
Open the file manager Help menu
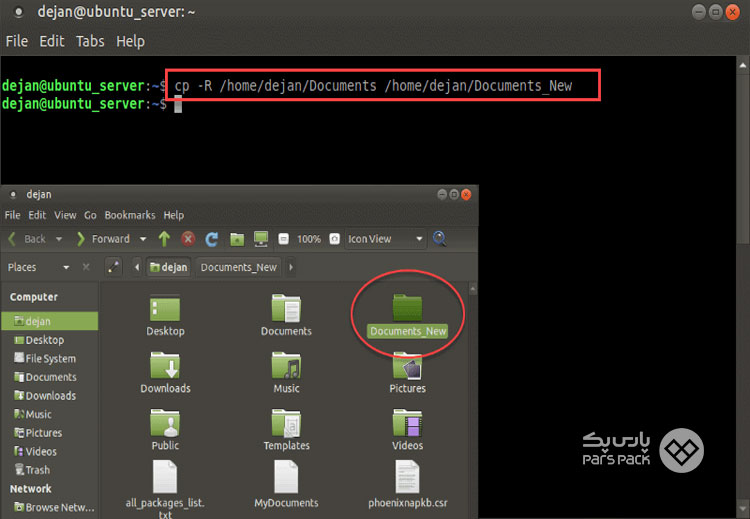pyautogui.click(x=174, y=215)
